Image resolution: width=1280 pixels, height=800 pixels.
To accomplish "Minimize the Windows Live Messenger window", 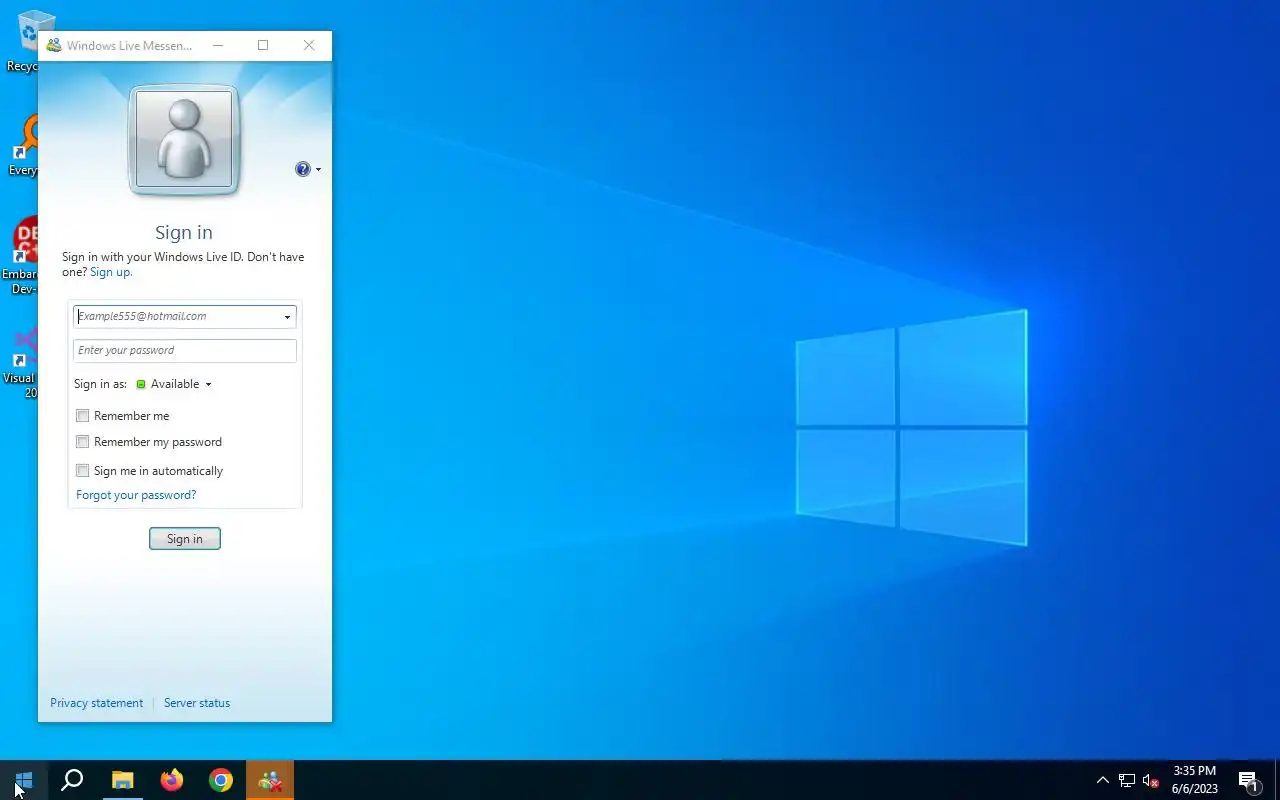I will [217, 45].
